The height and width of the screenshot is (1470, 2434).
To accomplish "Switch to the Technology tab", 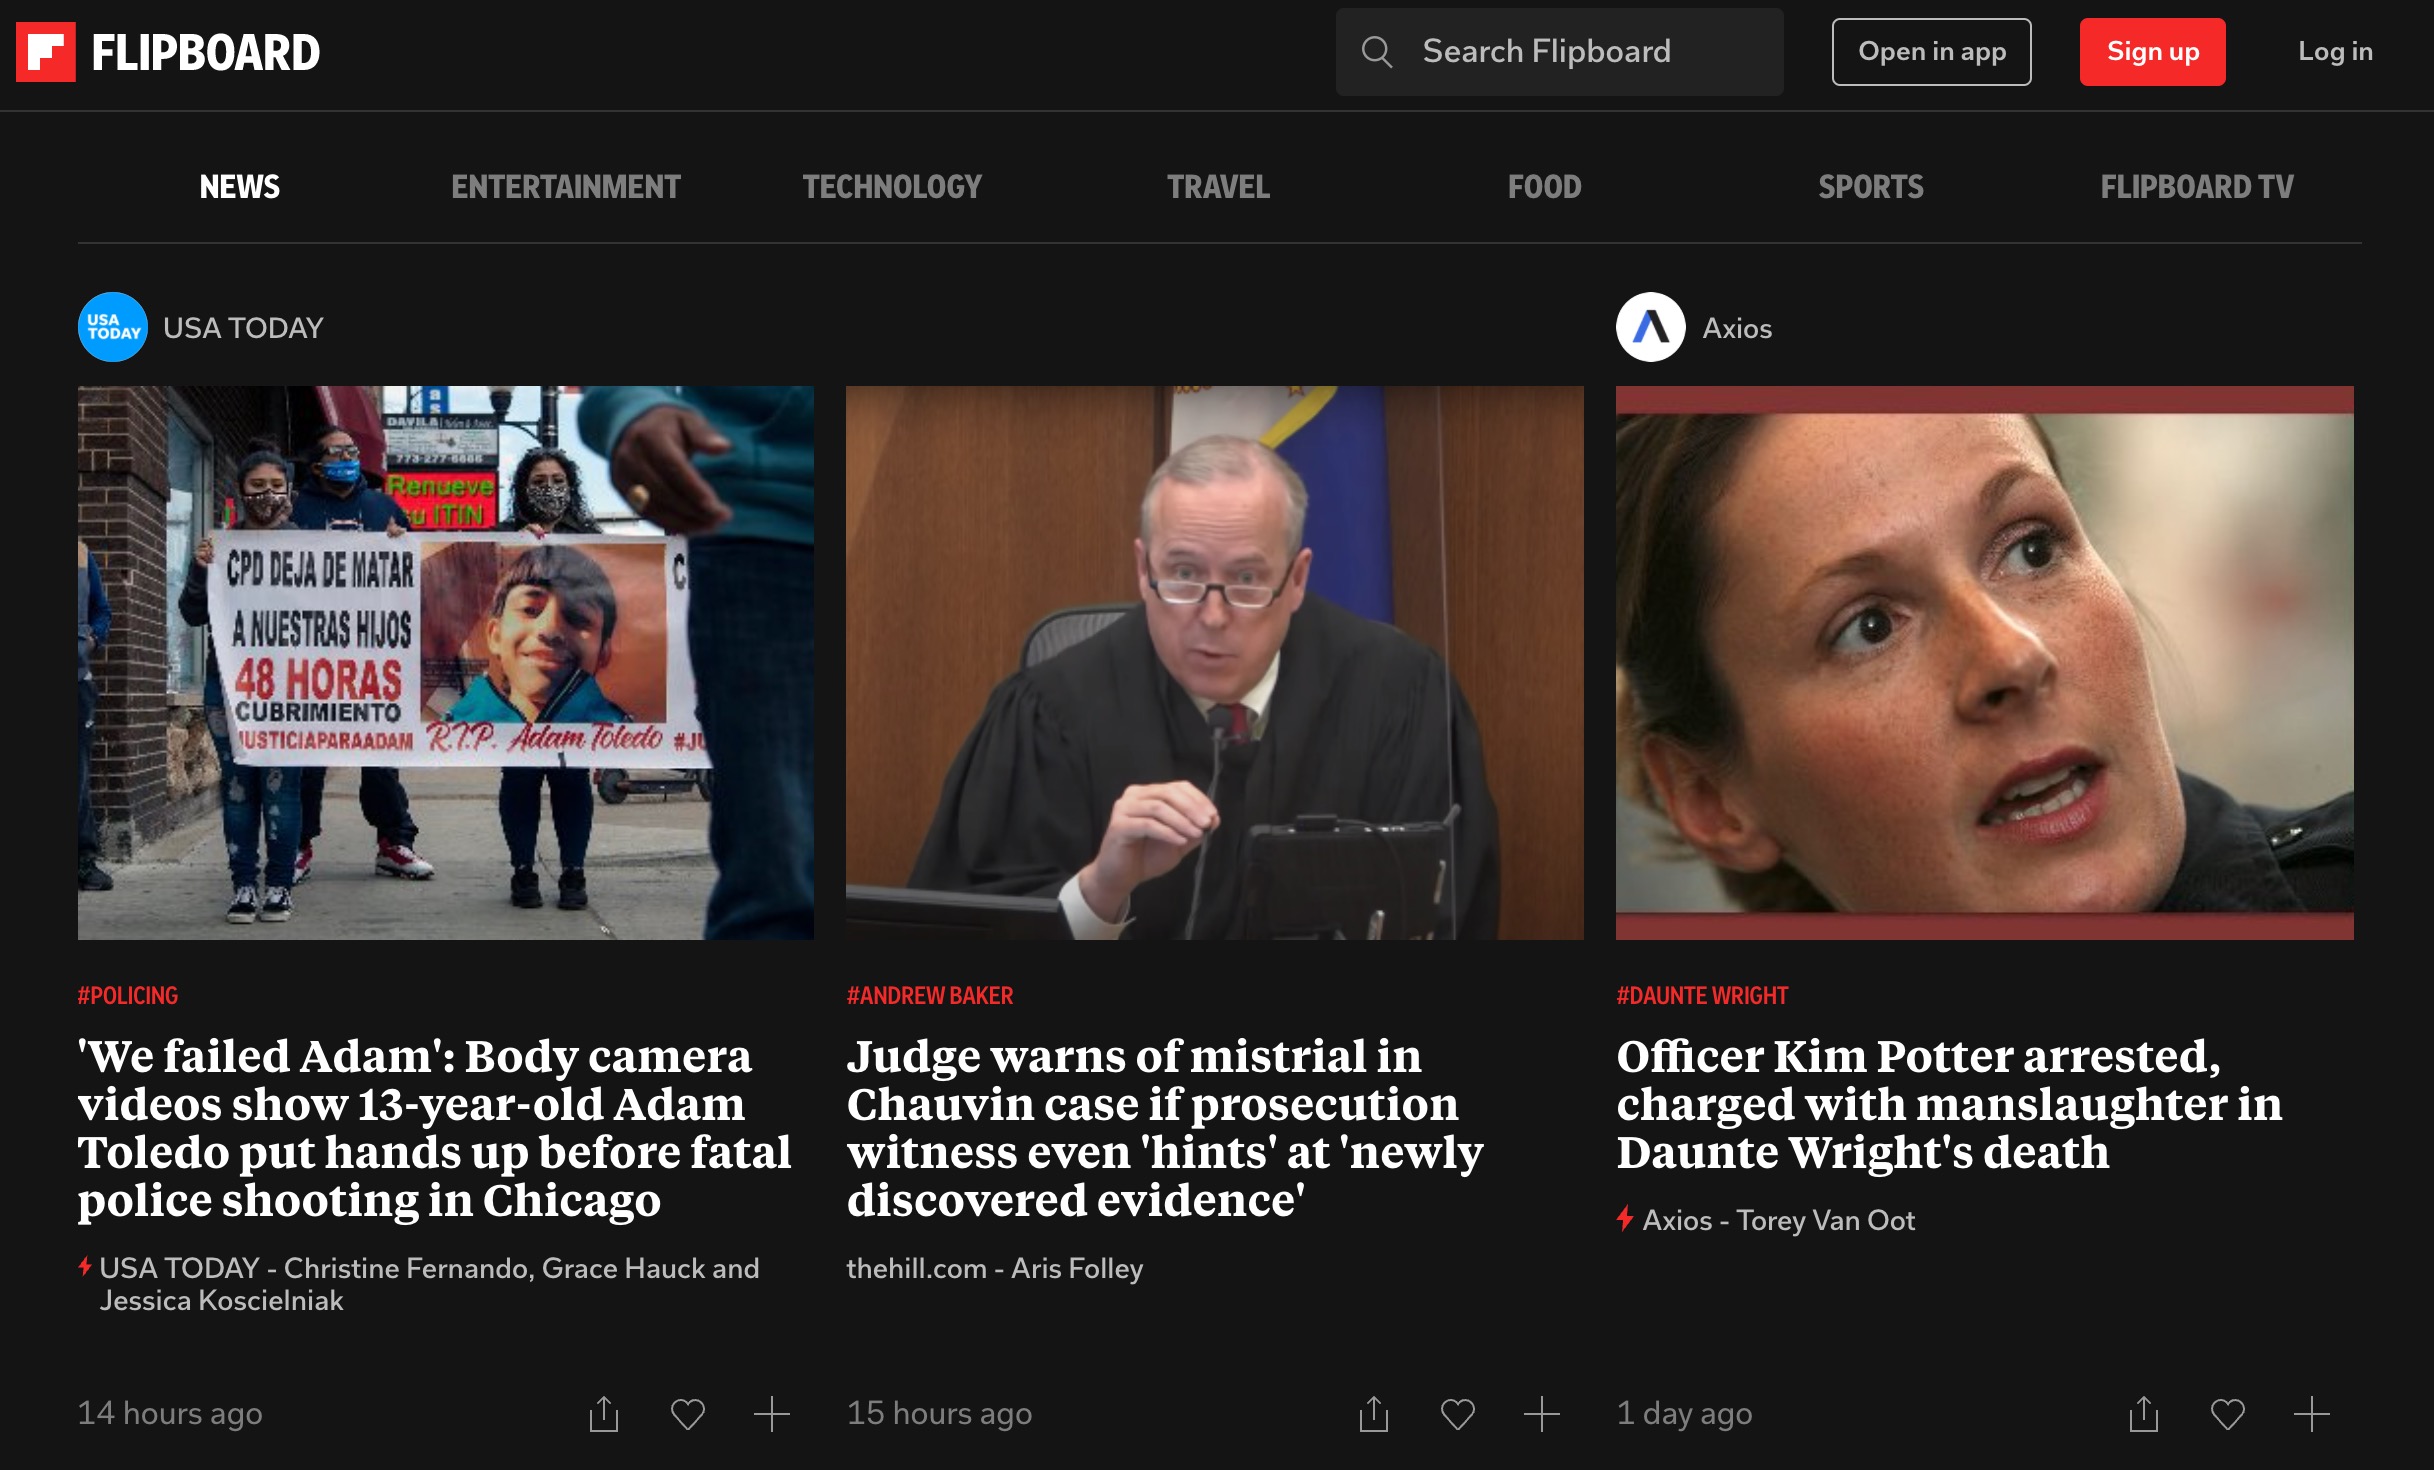I will [x=892, y=187].
